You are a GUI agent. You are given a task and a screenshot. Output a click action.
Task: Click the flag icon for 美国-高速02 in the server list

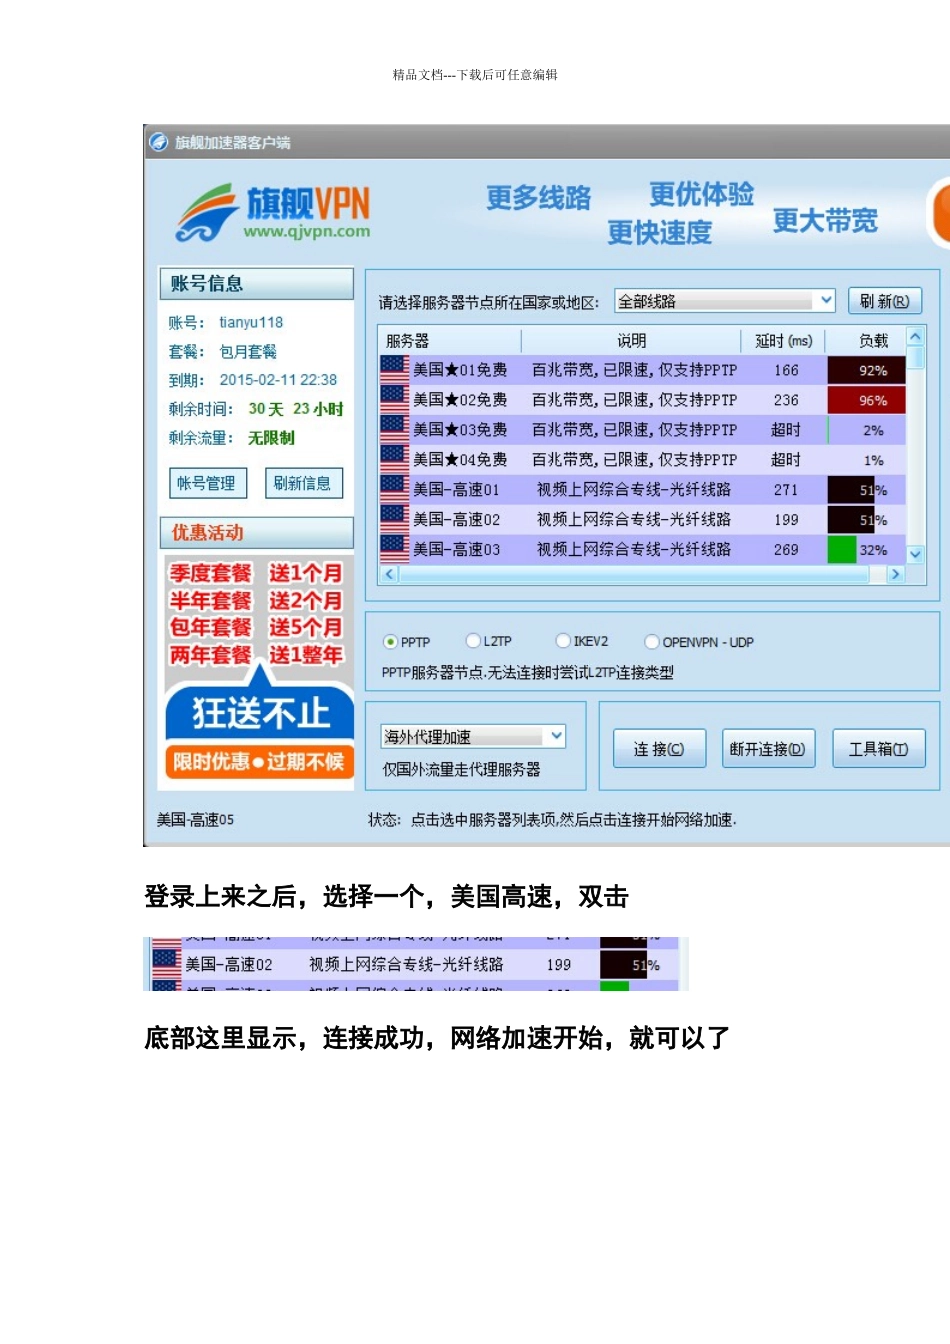point(394,519)
